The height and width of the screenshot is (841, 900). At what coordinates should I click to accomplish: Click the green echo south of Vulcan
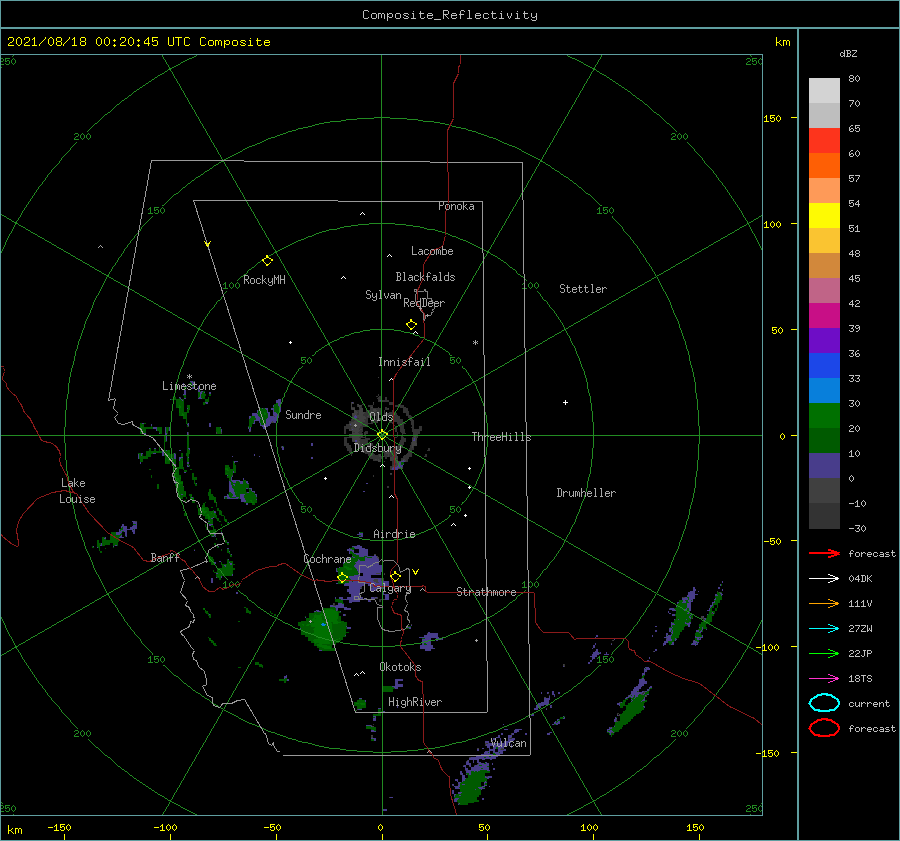(472, 785)
